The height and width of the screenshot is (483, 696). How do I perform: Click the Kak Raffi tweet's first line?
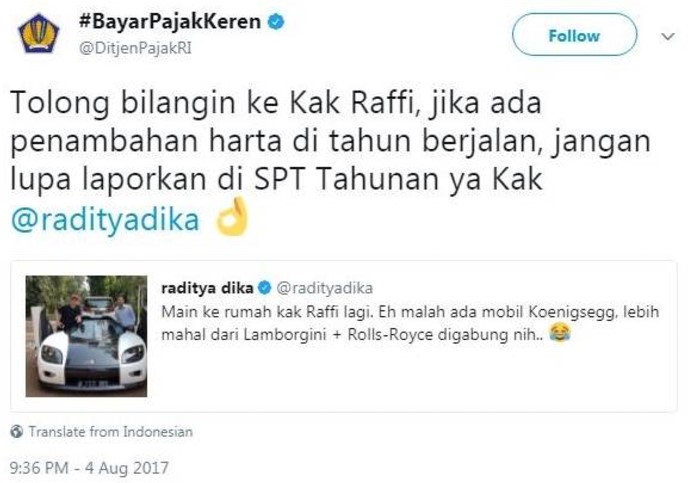coord(276,103)
